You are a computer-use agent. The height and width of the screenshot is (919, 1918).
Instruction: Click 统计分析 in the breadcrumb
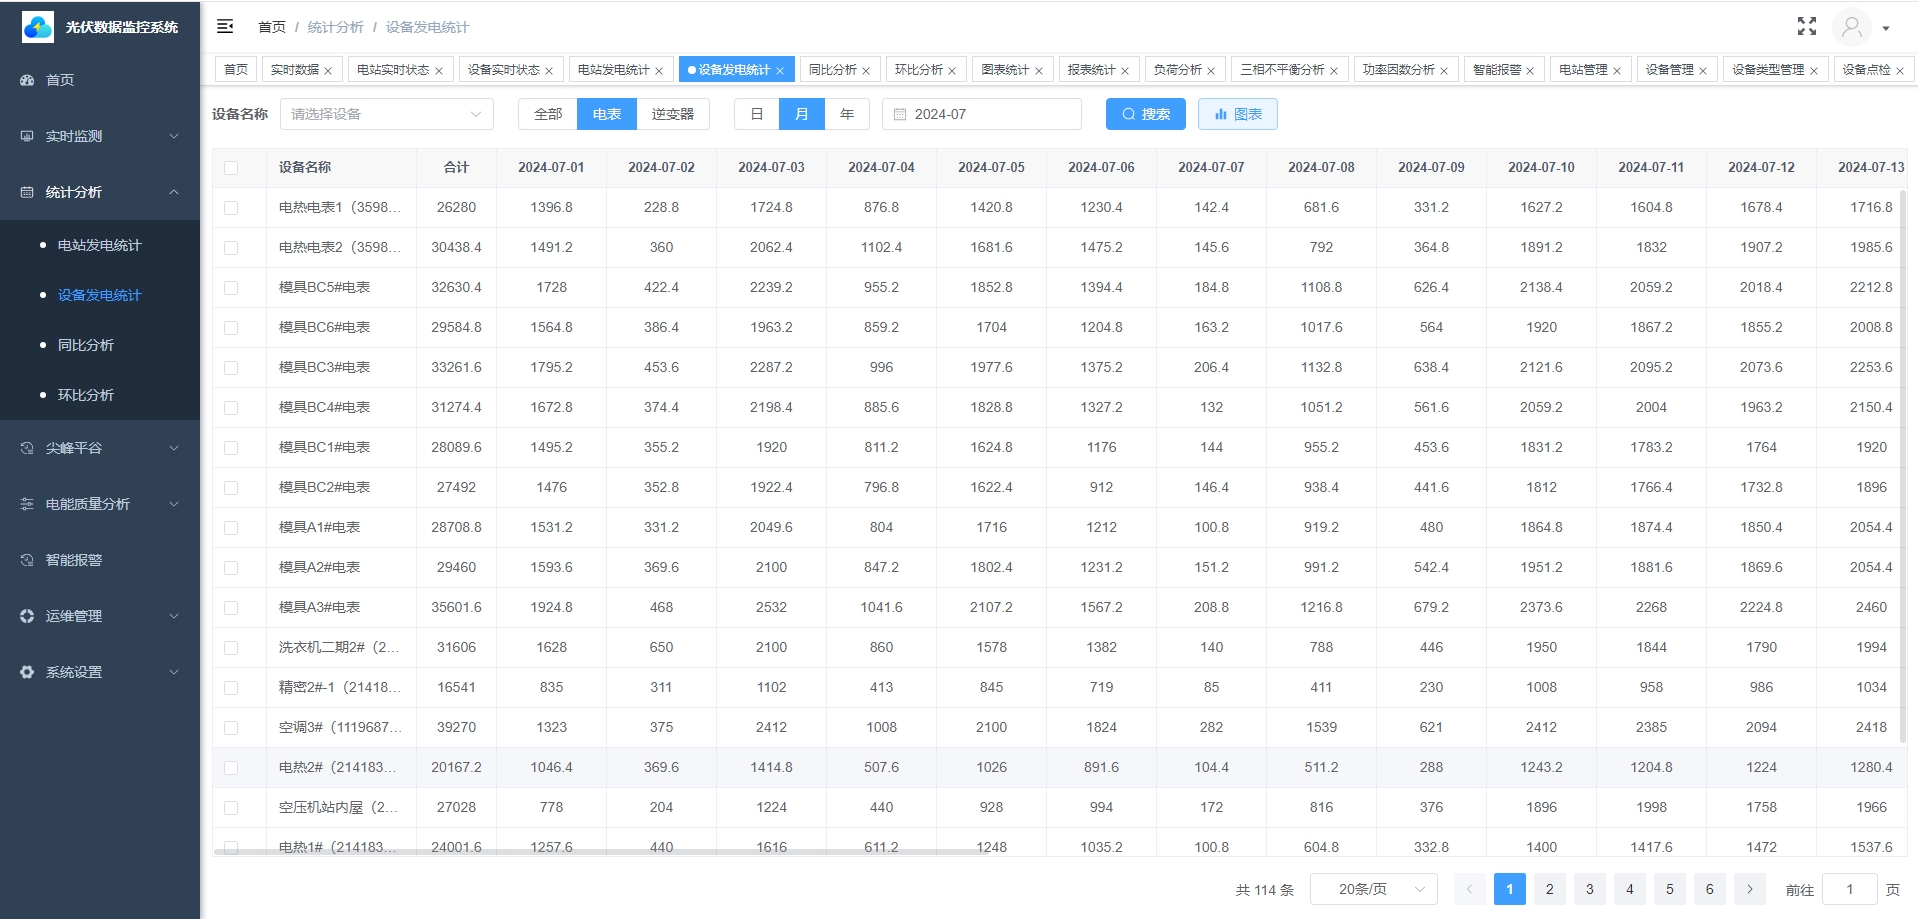coord(336,27)
